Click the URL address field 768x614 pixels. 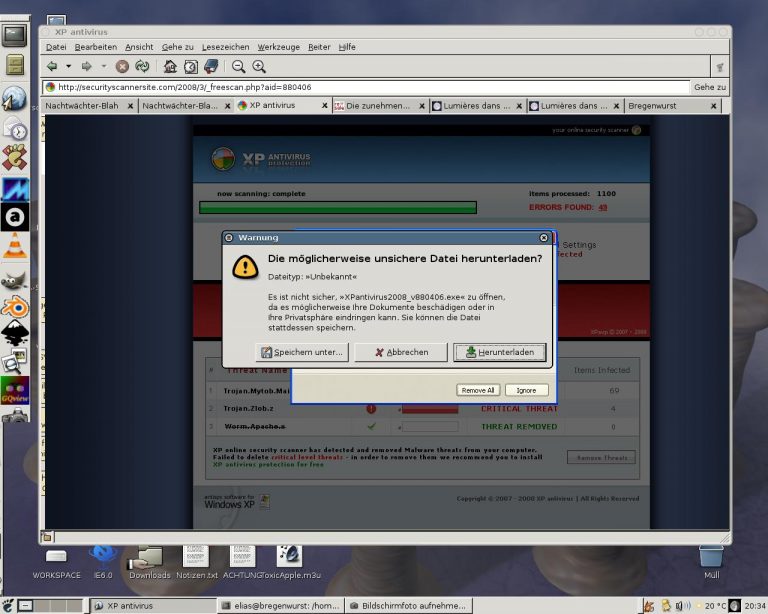pos(365,87)
